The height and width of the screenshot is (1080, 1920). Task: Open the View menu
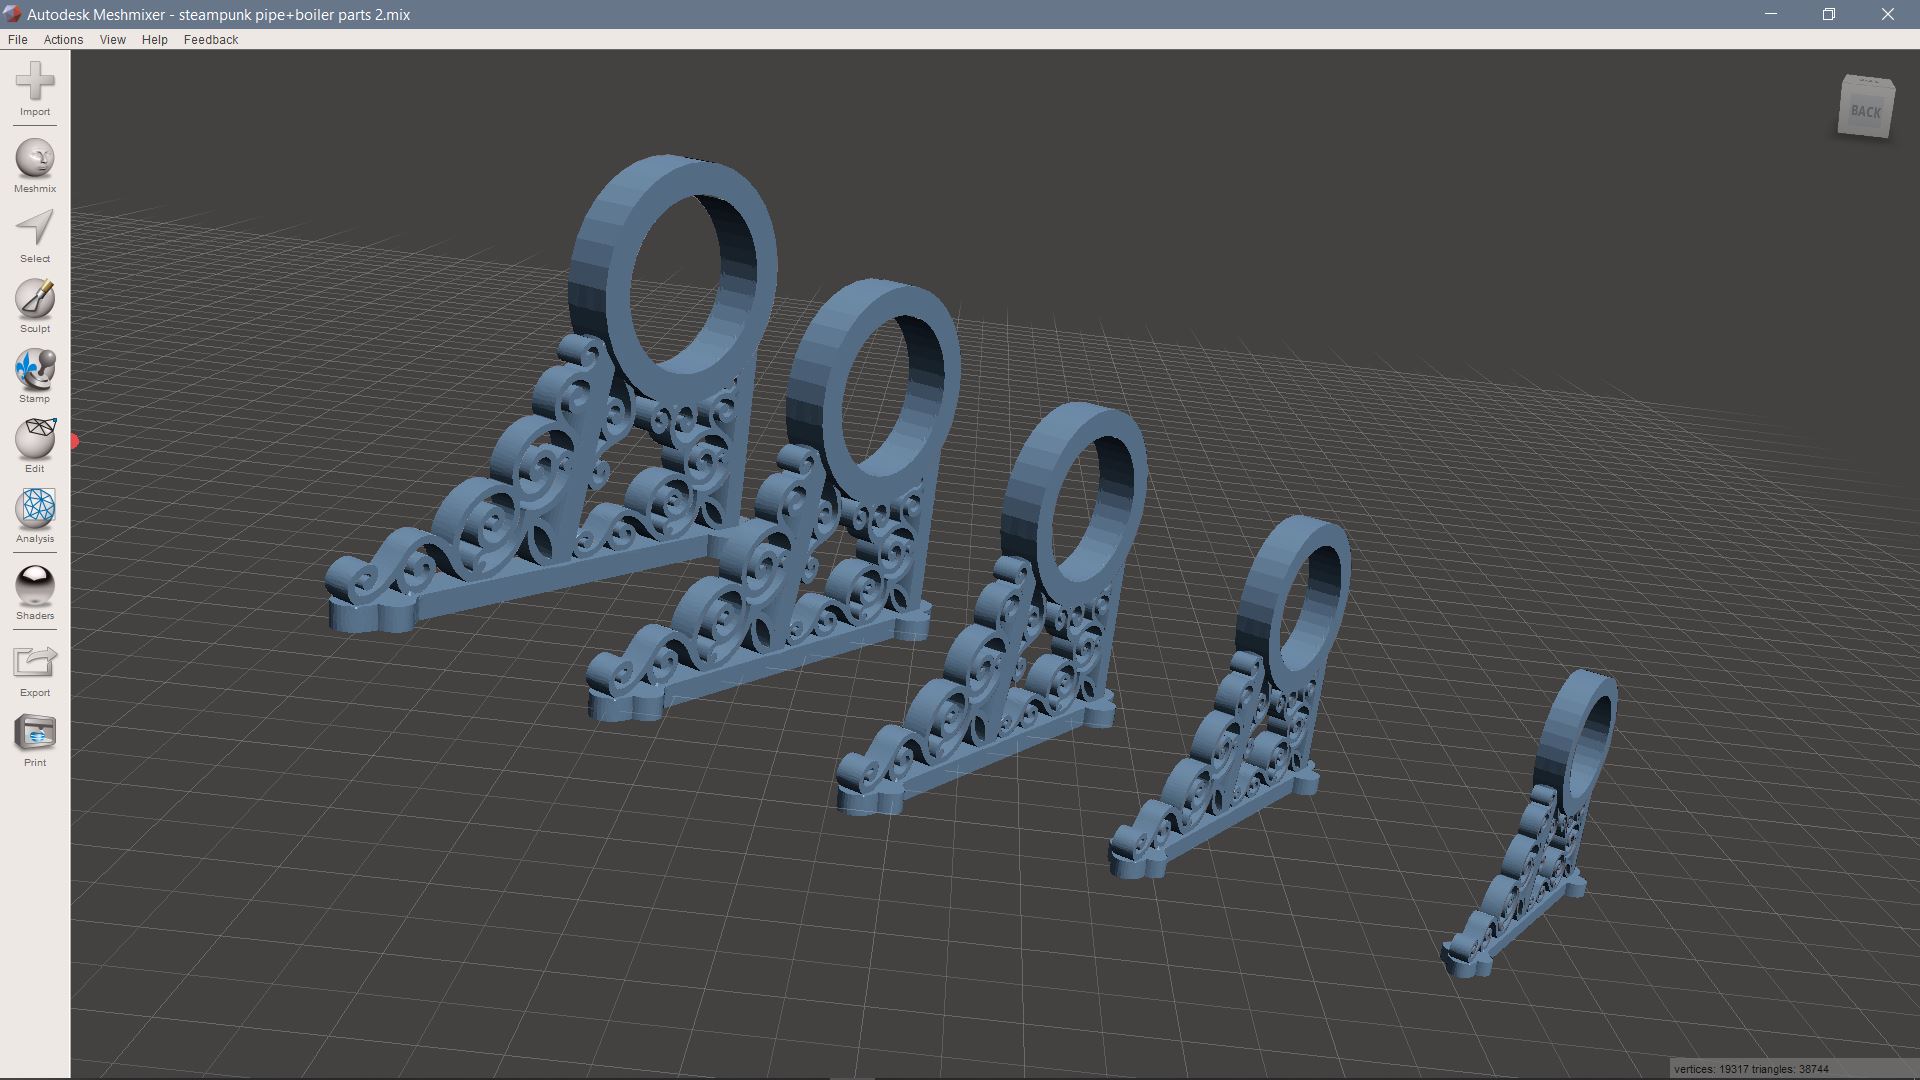pos(113,39)
